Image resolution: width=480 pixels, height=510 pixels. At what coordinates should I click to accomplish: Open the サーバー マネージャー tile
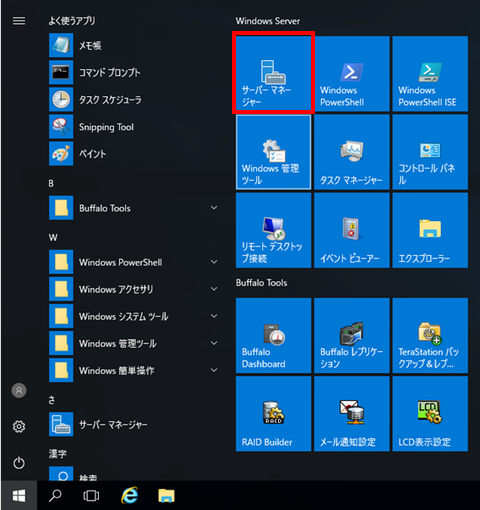273,74
